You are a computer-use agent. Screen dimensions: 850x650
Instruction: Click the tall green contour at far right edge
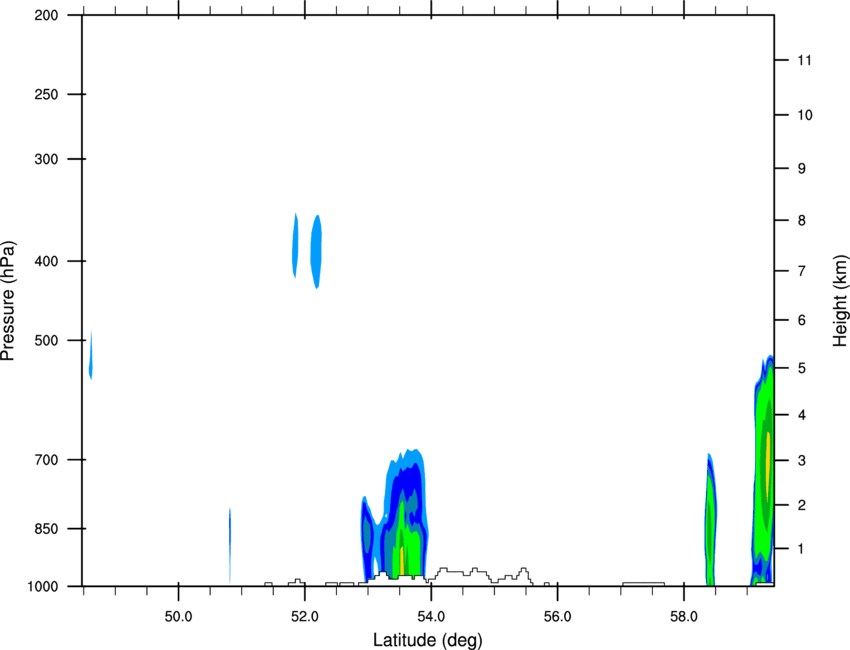click(763, 472)
